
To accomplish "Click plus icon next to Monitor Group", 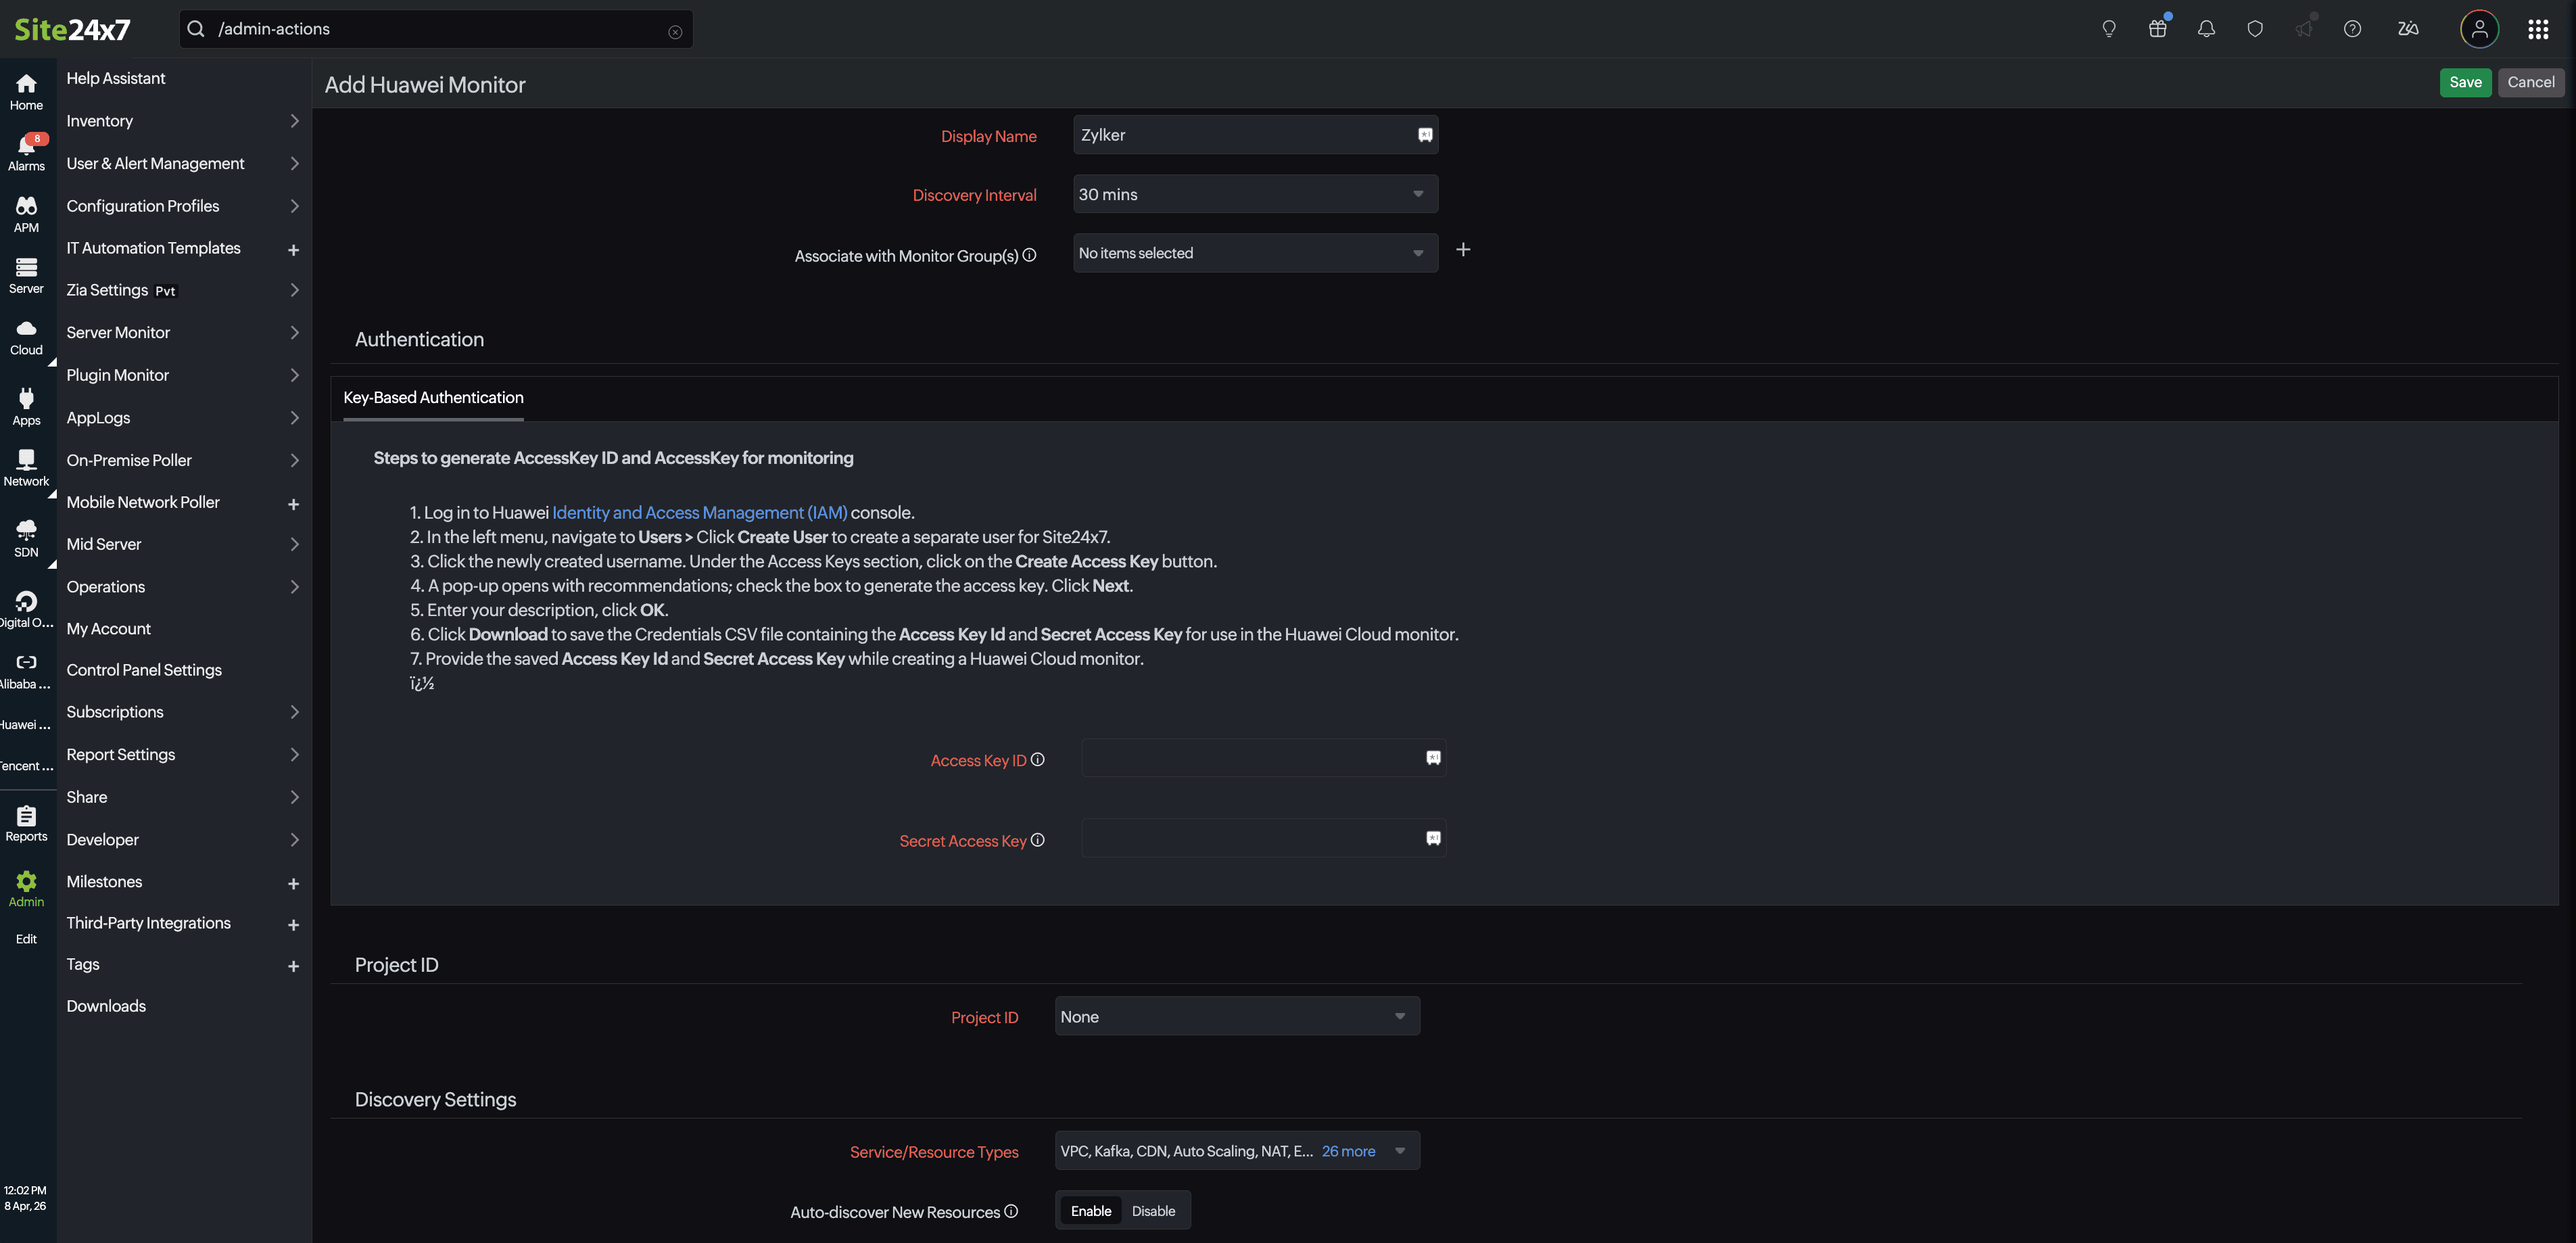I will point(1463,250).
